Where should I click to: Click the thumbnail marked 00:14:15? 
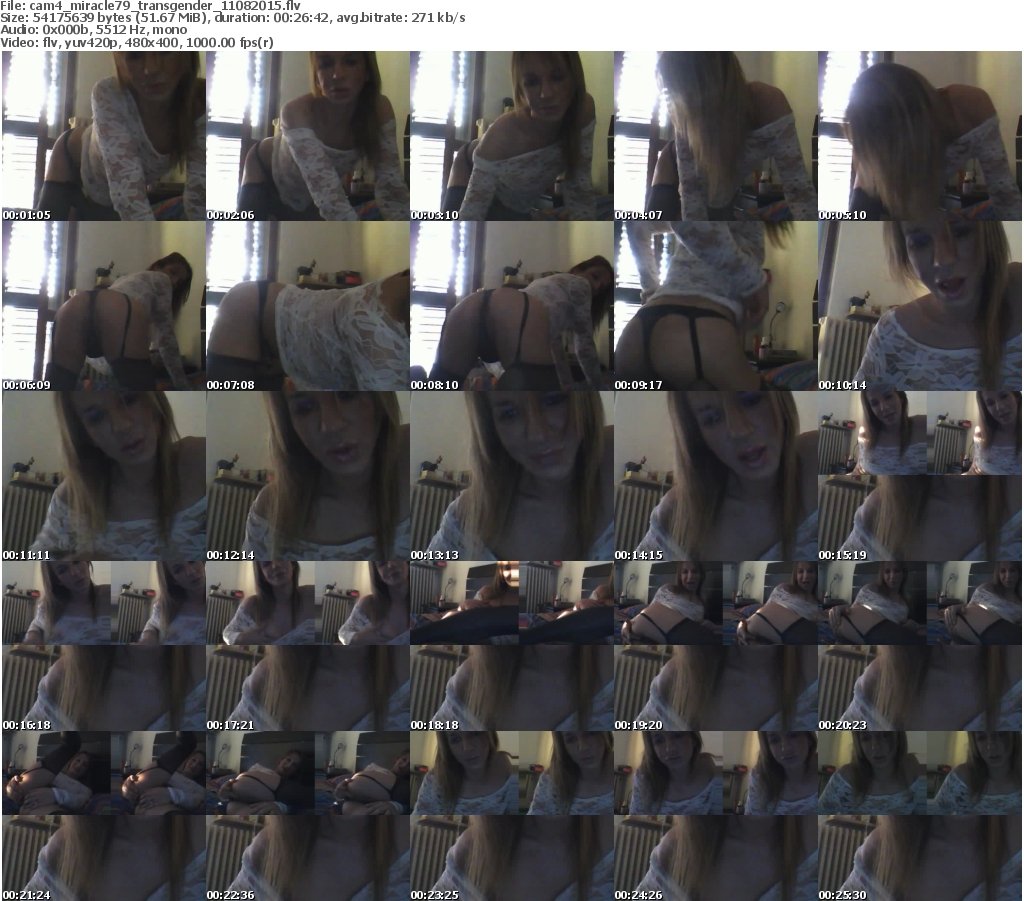716,476
